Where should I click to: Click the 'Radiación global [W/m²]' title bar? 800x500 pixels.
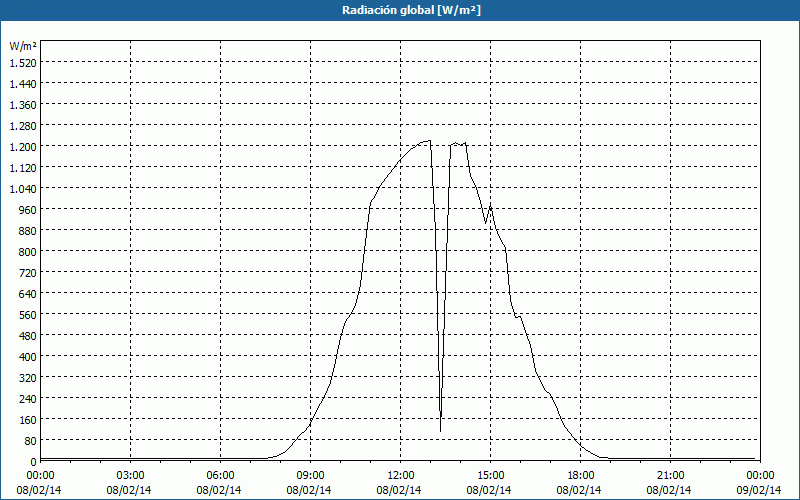400,10
